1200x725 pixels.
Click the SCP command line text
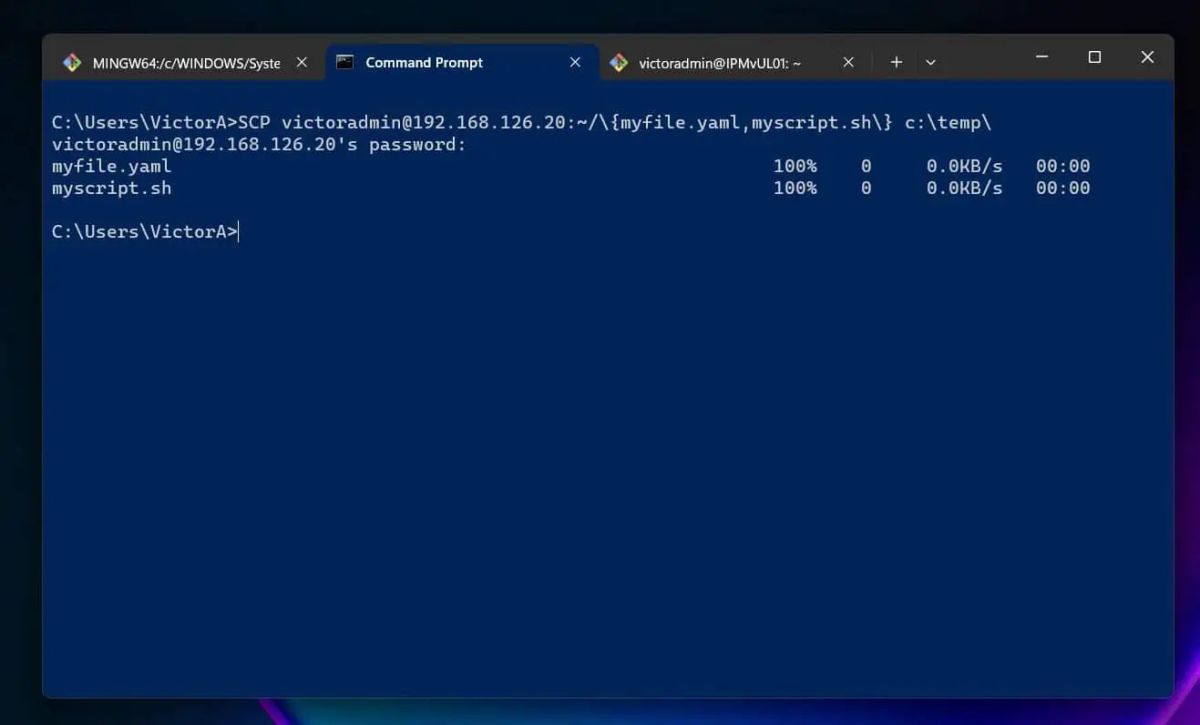point(521,123)
